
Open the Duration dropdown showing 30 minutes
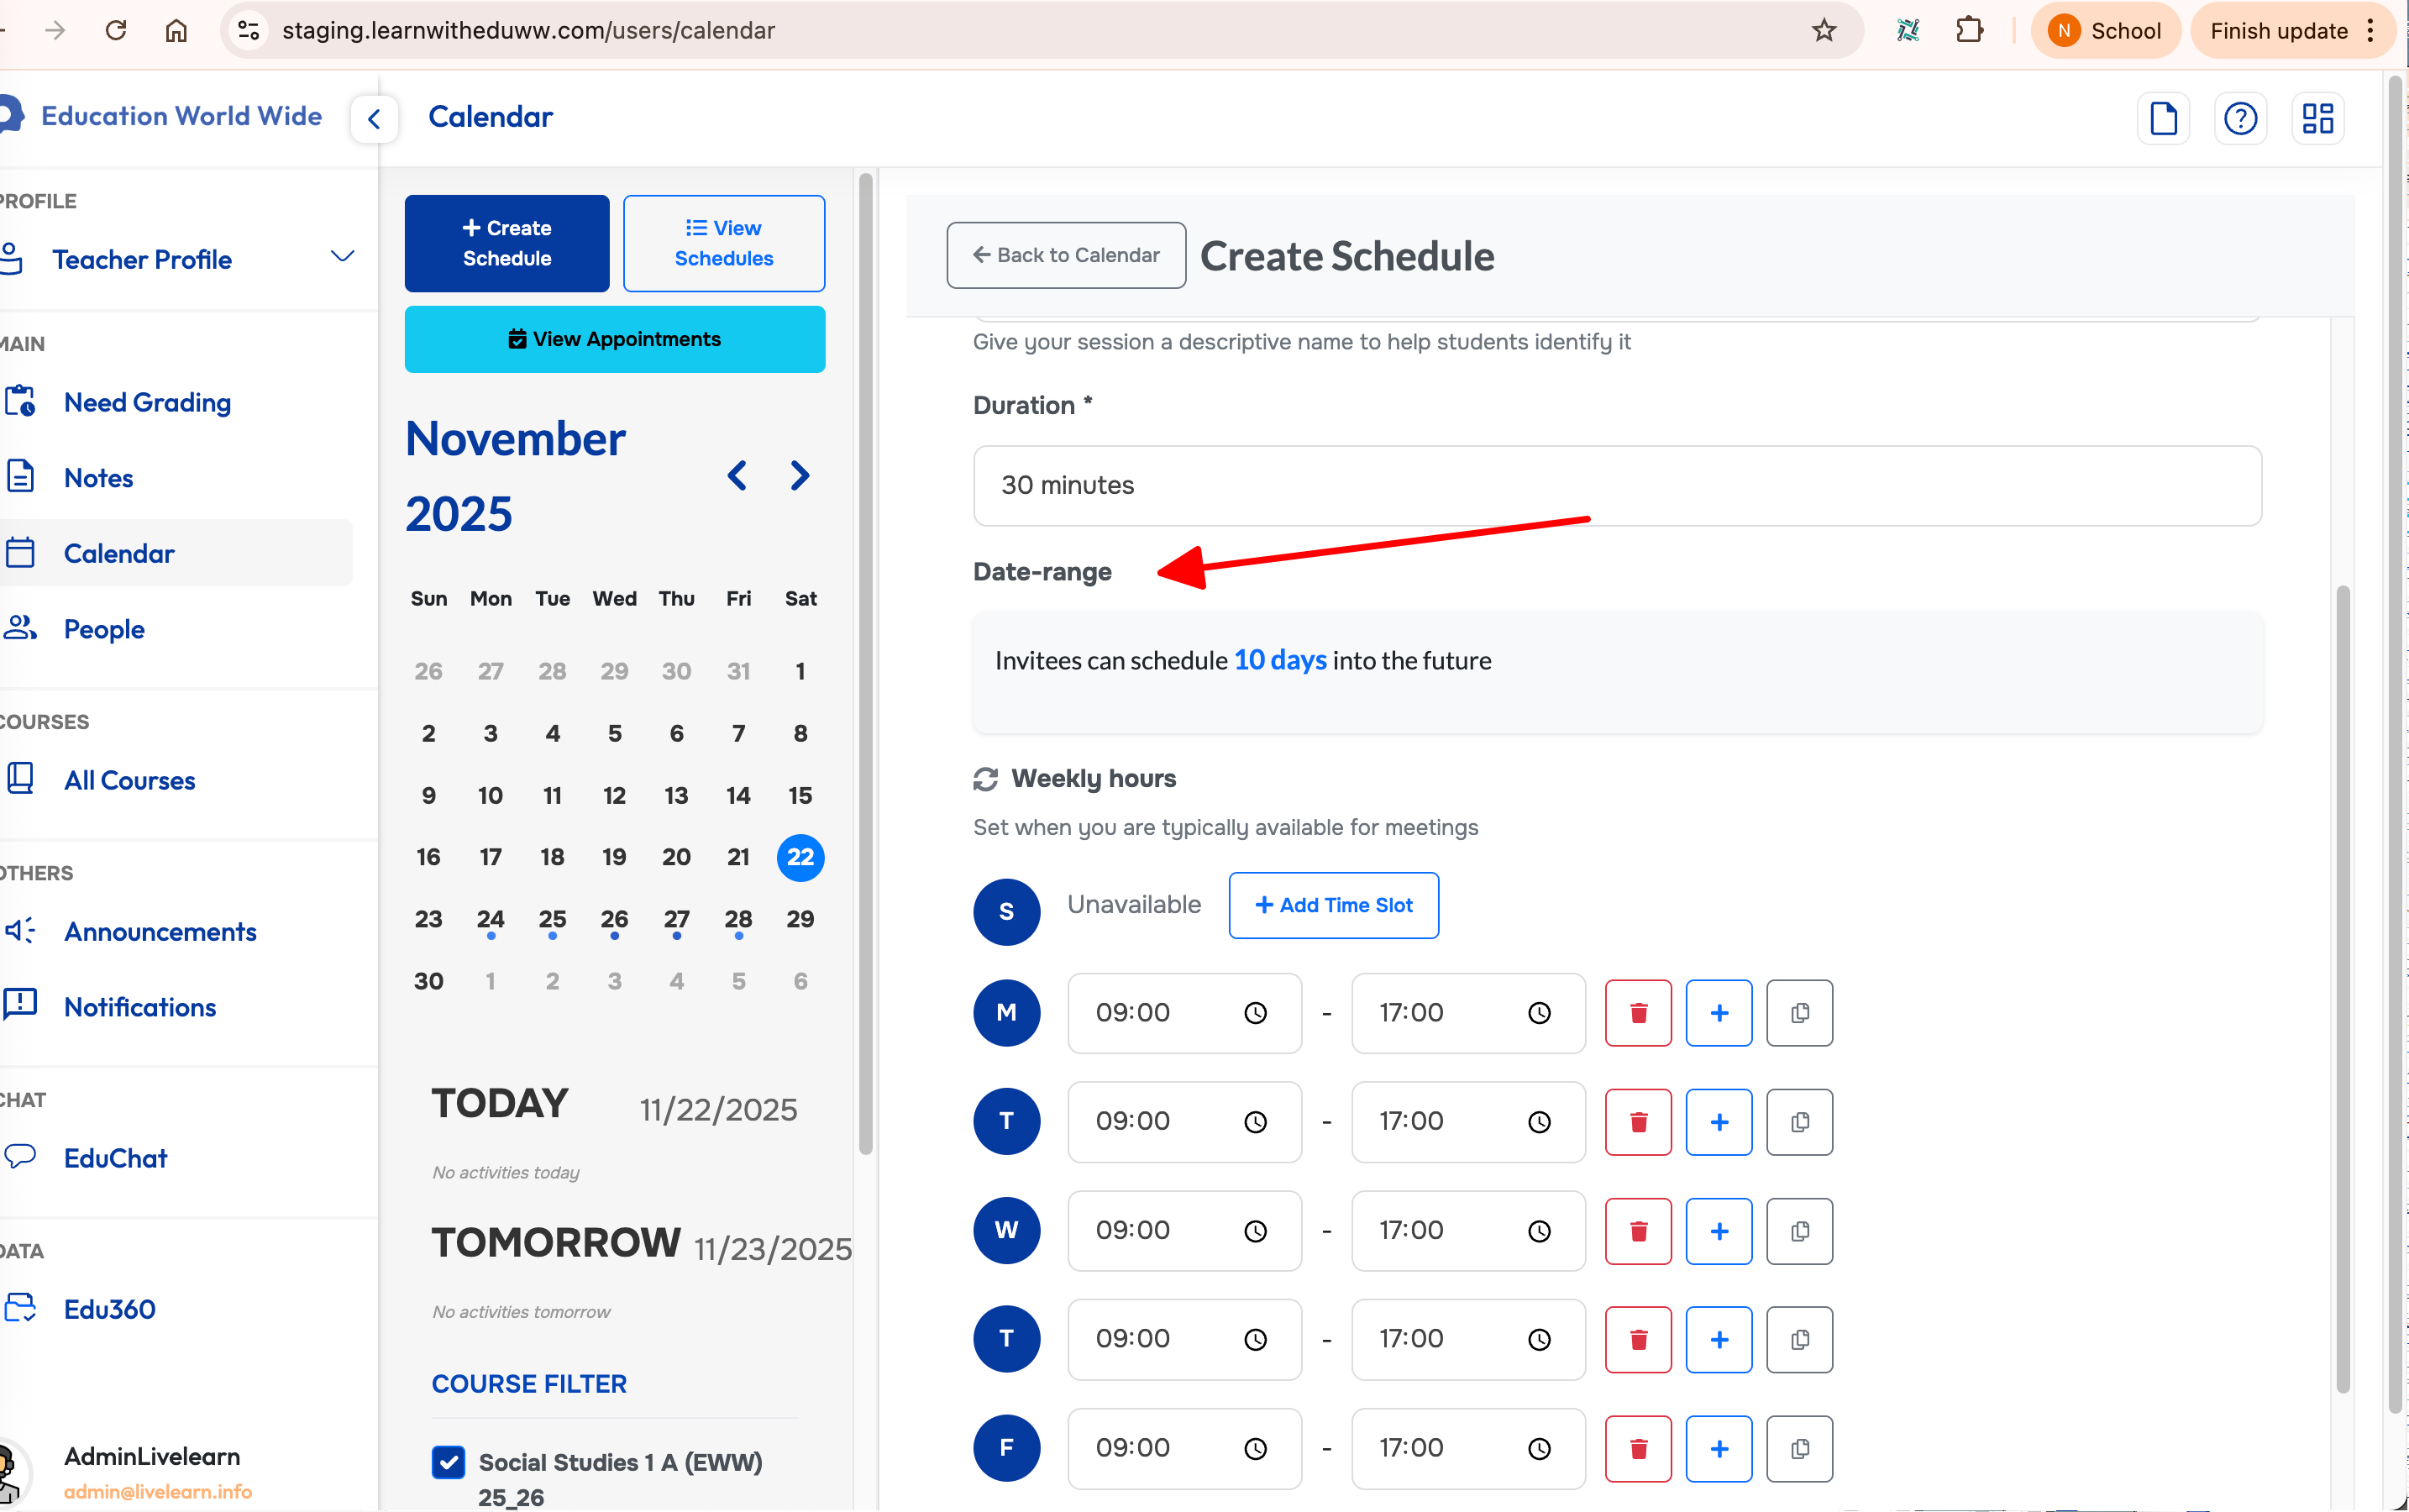tap(1616, 486)
